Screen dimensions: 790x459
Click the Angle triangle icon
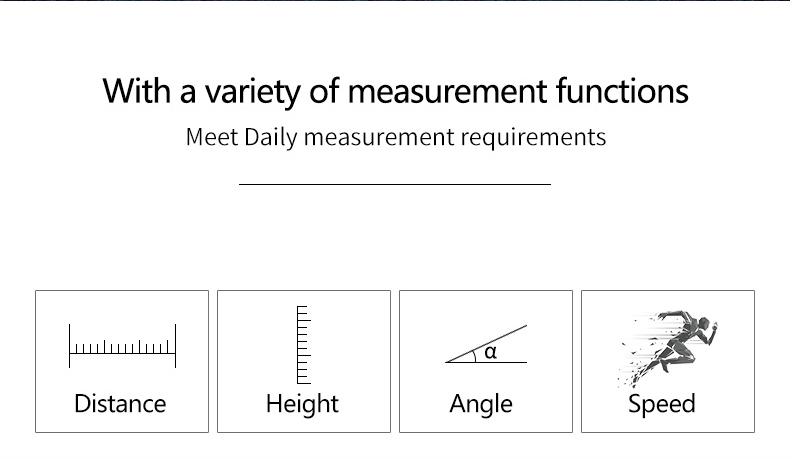click(x=486, y=344)
